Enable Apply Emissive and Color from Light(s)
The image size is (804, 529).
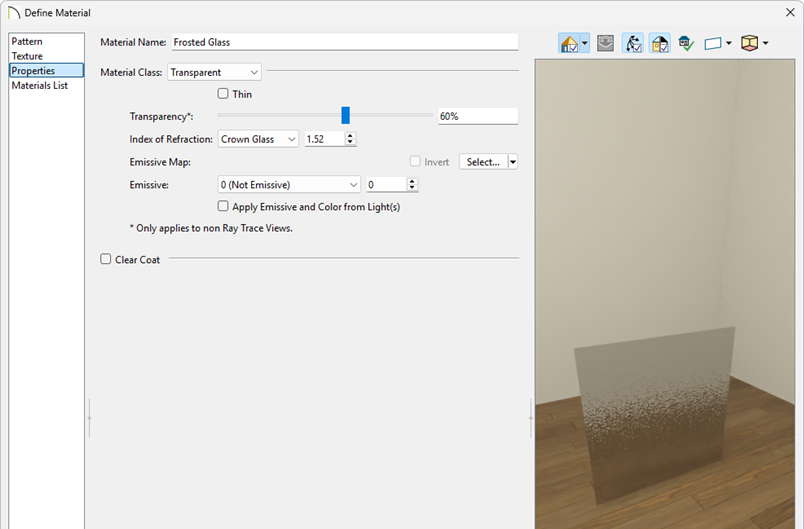point(223,206)
